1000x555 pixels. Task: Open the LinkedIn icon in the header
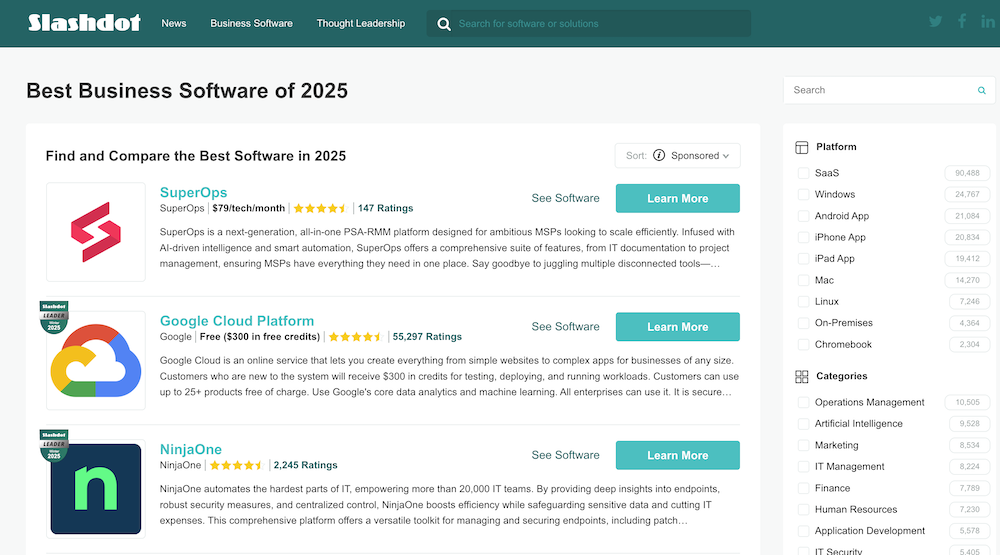pyautogui.click(x=987, y=22)
